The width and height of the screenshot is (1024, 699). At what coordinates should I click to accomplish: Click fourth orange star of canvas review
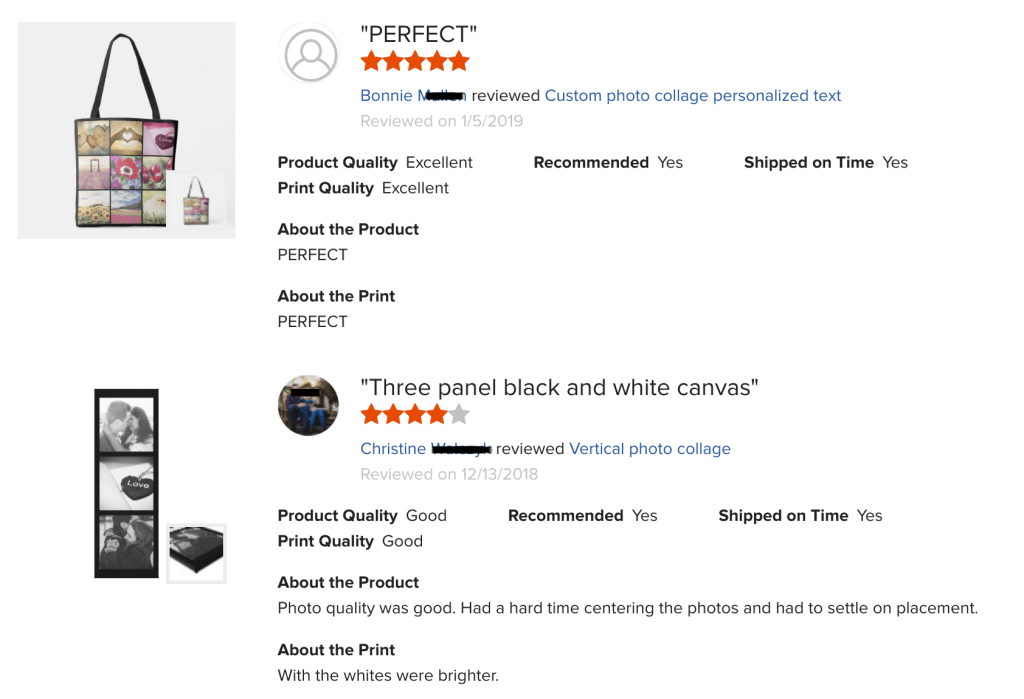click(x=437, y=414)
